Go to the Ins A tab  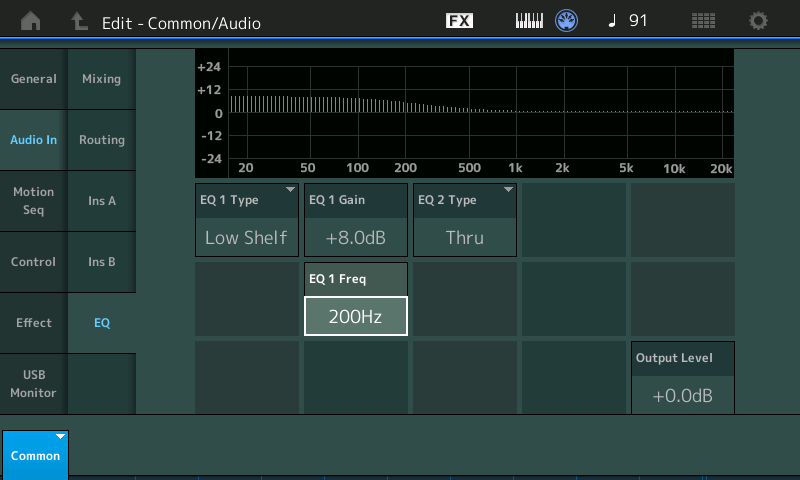click(x=101, y=201)
